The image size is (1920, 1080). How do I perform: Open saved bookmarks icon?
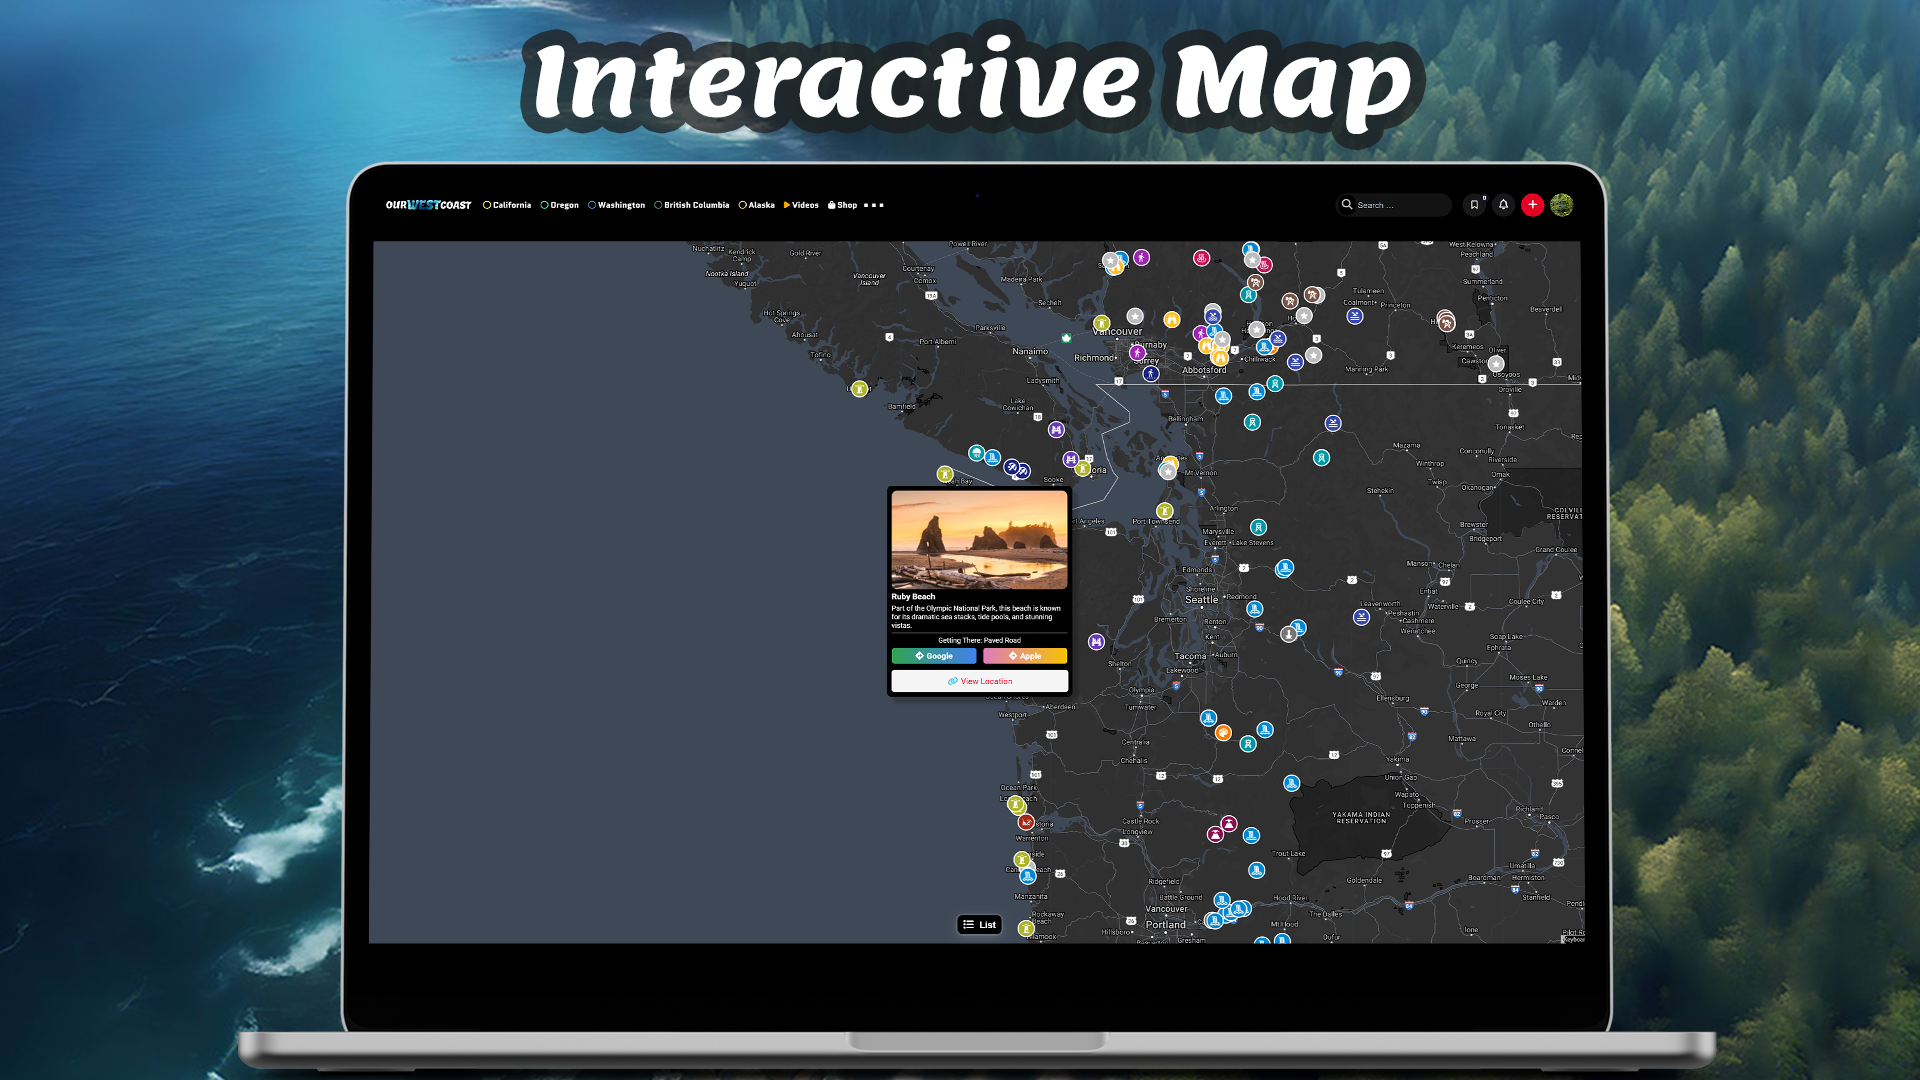(1474, 205)
